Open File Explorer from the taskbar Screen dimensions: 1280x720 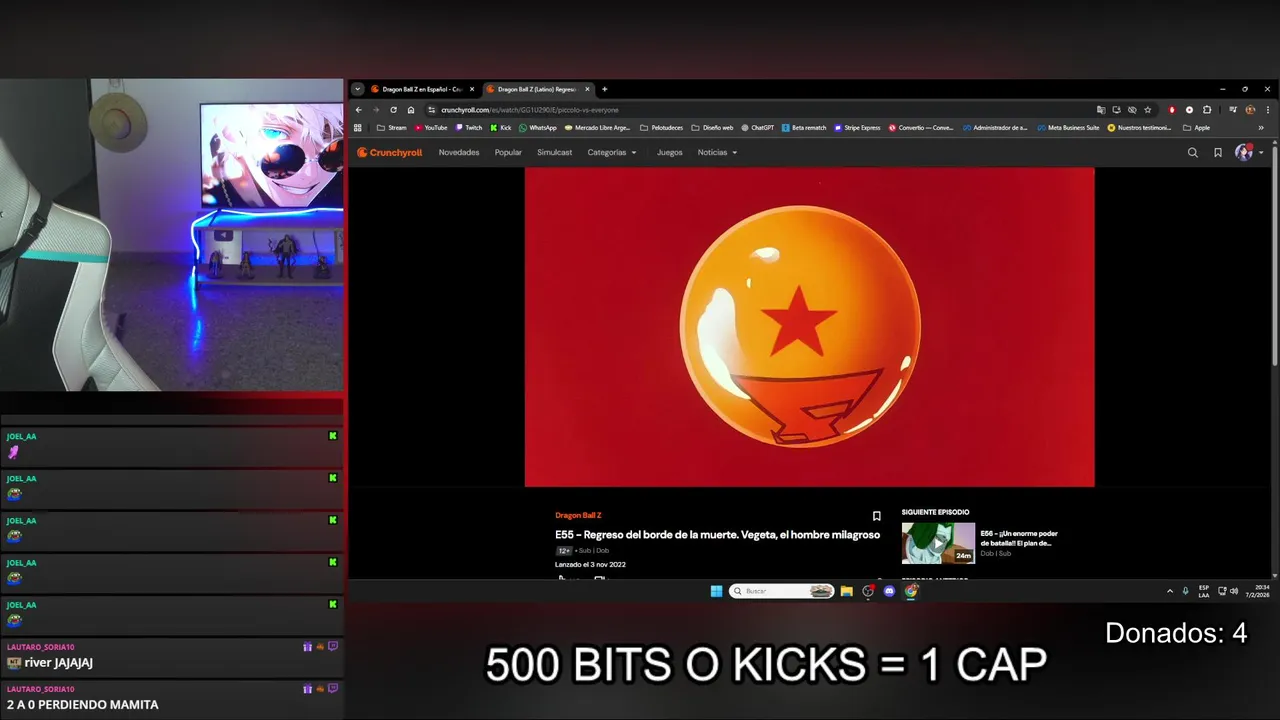pos(846,591)
